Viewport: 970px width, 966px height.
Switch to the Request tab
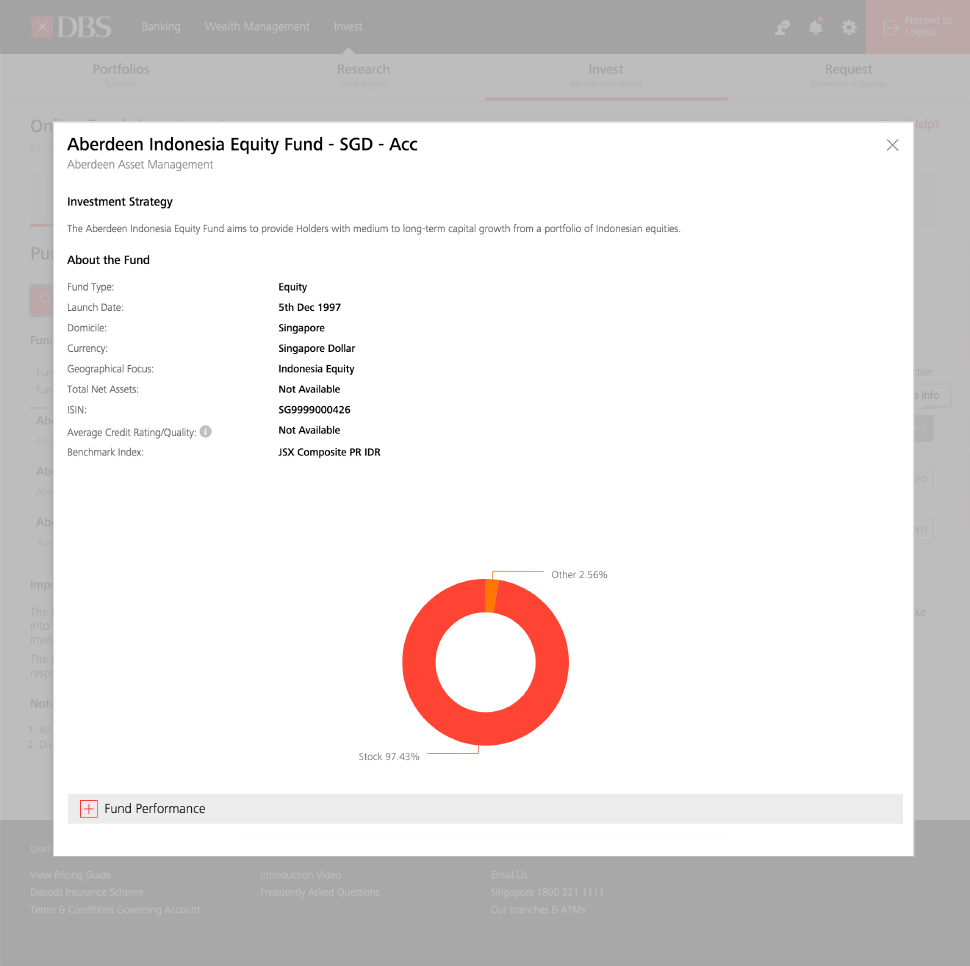coord(849,76)
